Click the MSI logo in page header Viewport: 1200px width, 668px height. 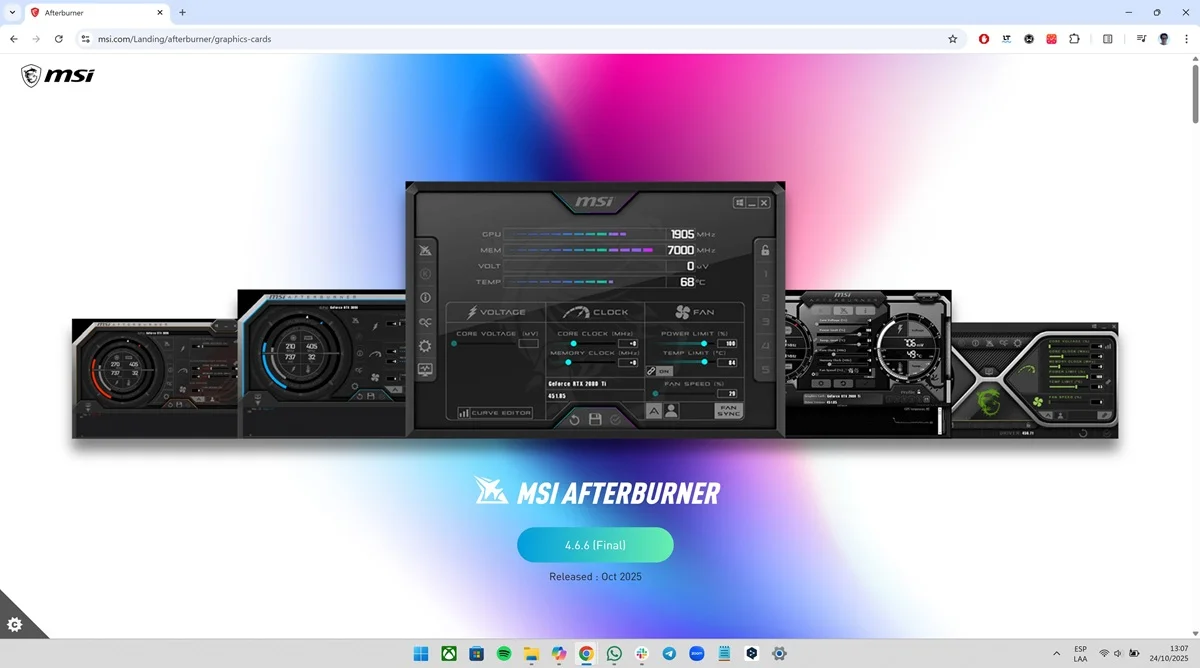coord(58,75)
